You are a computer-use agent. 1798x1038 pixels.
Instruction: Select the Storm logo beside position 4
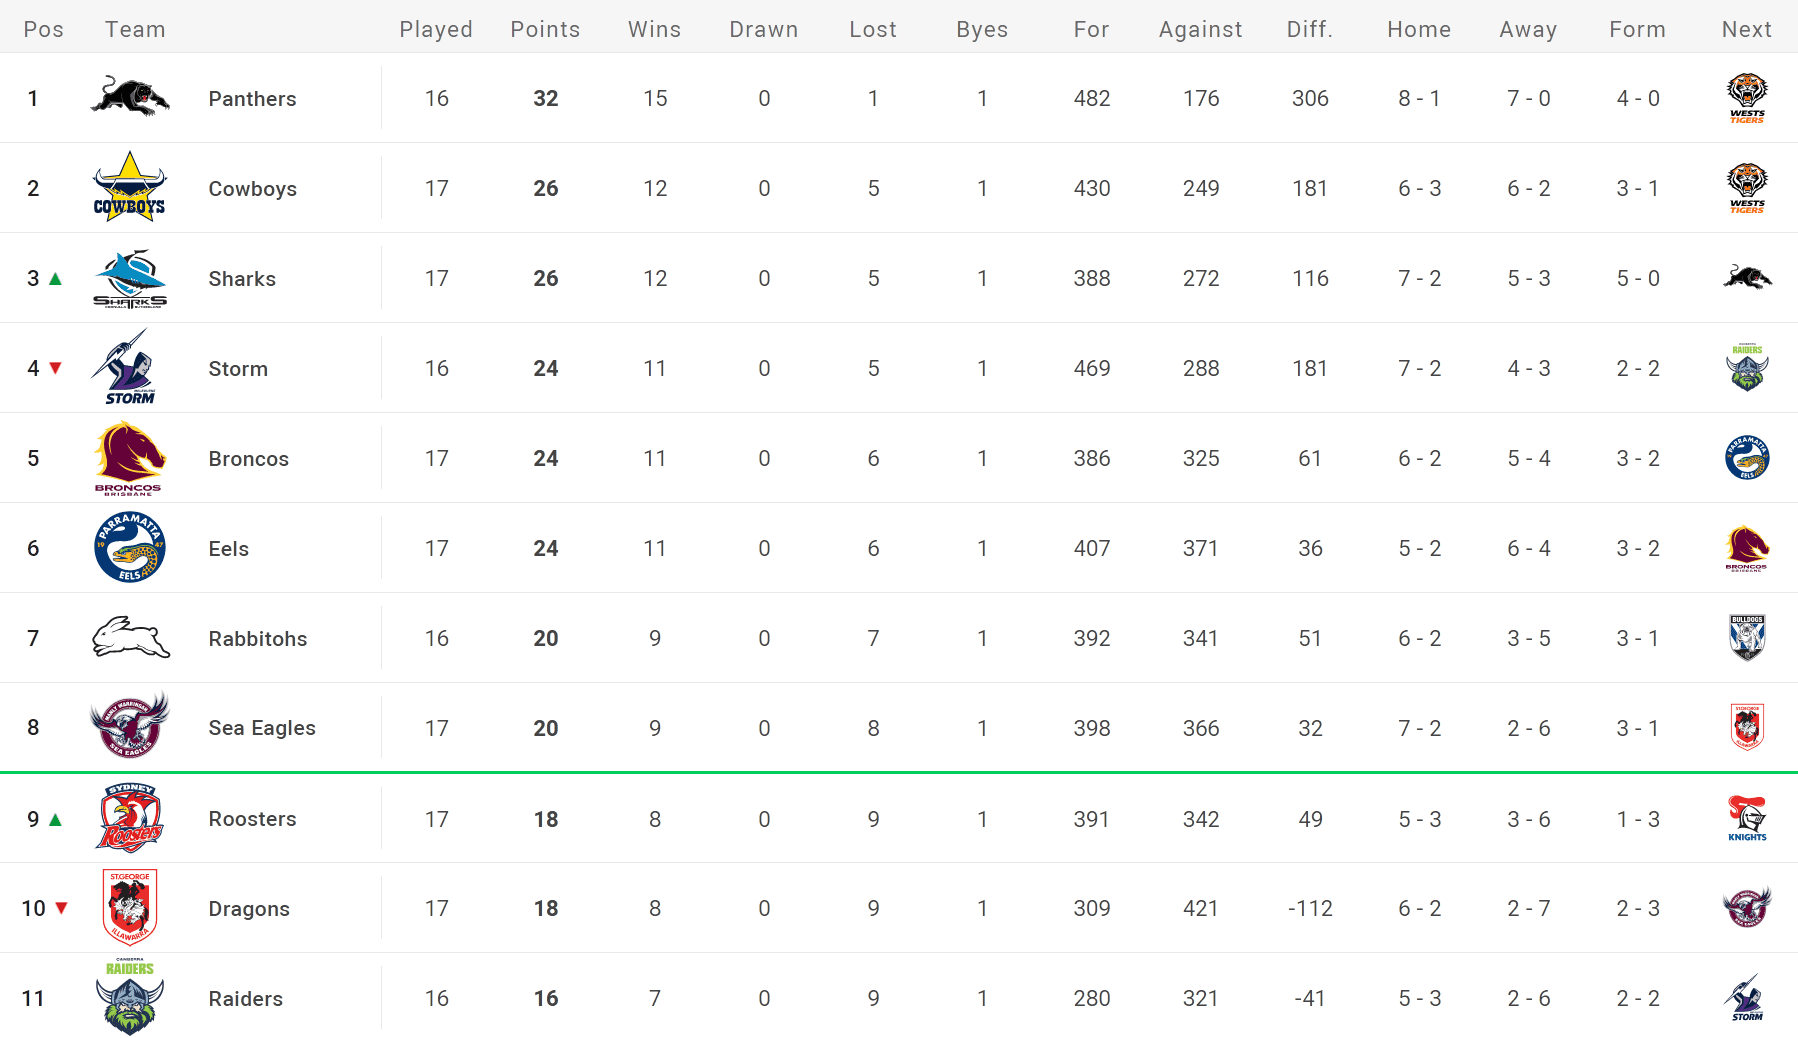click(x=125, y=367)
